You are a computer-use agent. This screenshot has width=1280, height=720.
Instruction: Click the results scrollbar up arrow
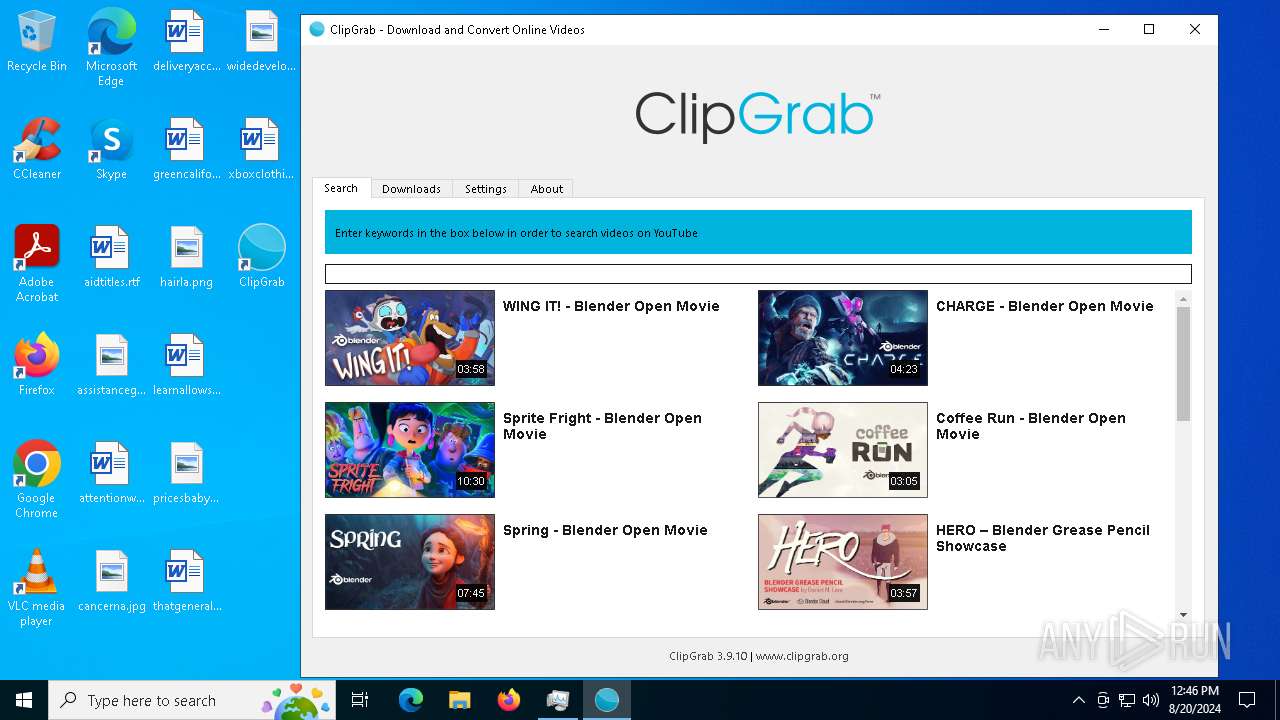1183,299
